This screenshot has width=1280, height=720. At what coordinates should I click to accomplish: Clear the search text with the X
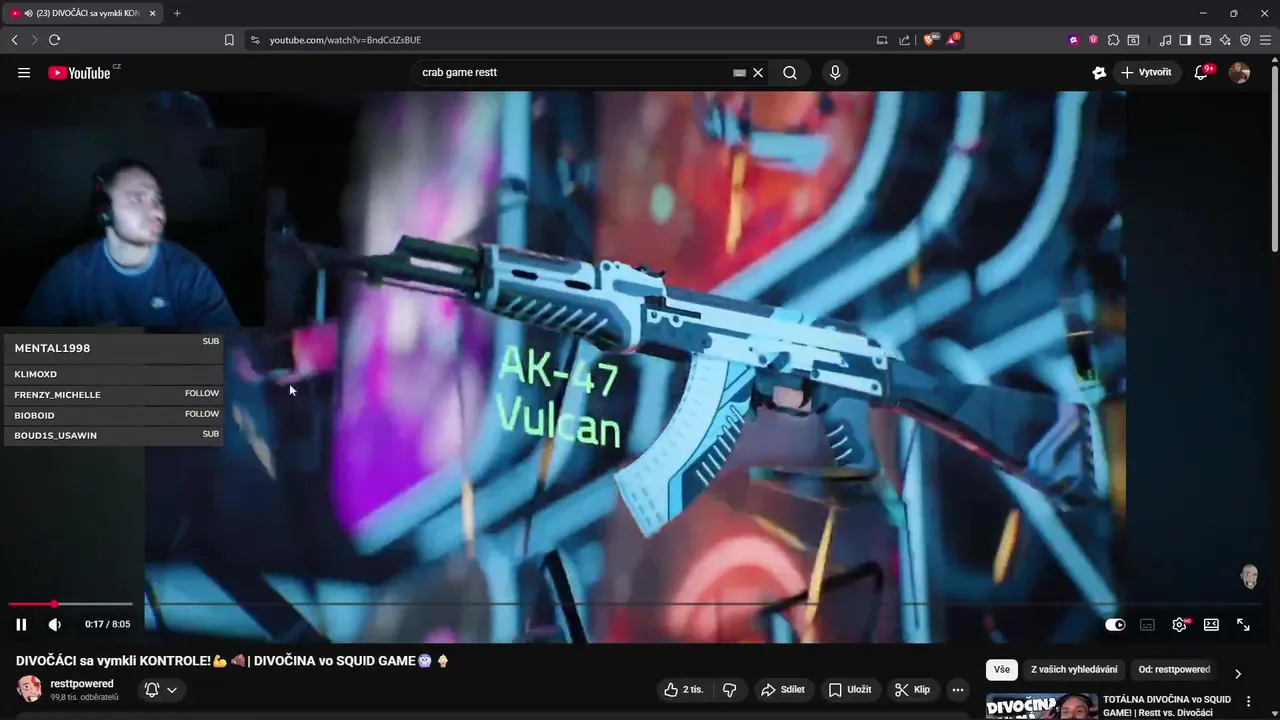[758, 72]
